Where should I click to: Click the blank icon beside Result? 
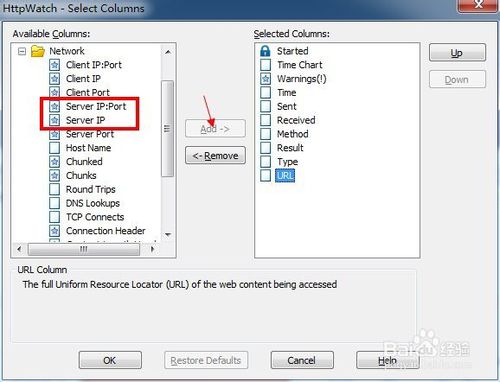pos(265,148)
